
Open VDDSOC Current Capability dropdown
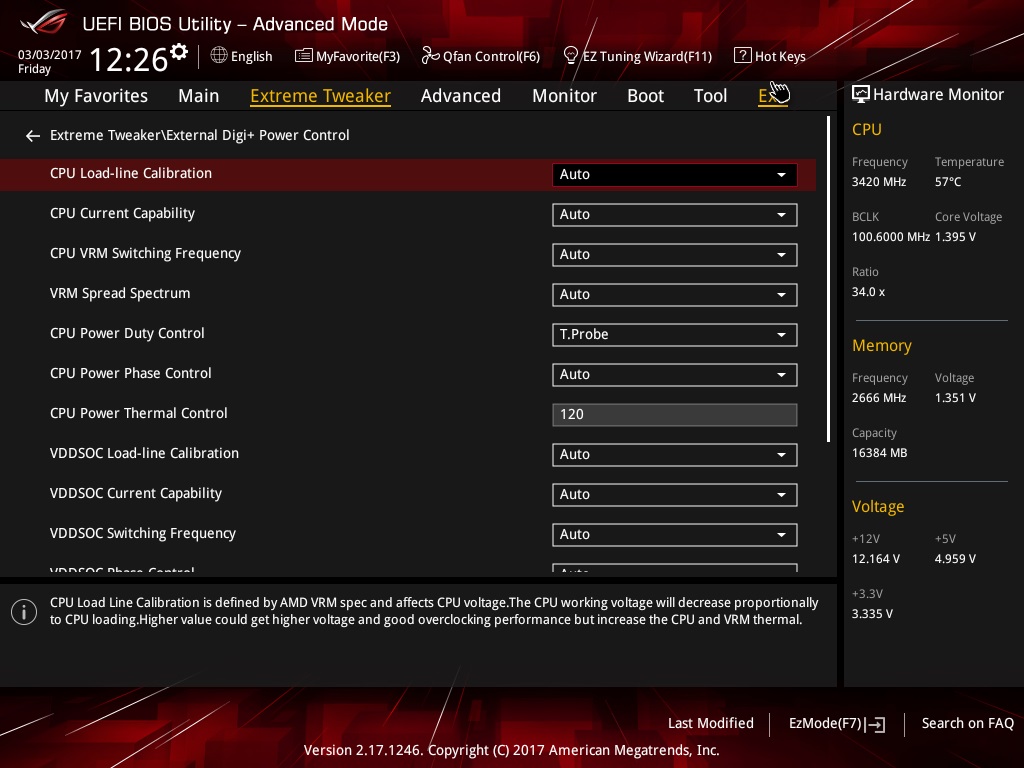point(675,494)
